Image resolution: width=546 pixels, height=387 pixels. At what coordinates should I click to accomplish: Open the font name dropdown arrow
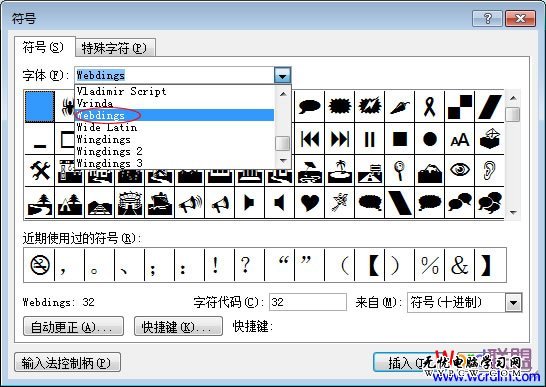coord(282,75)
